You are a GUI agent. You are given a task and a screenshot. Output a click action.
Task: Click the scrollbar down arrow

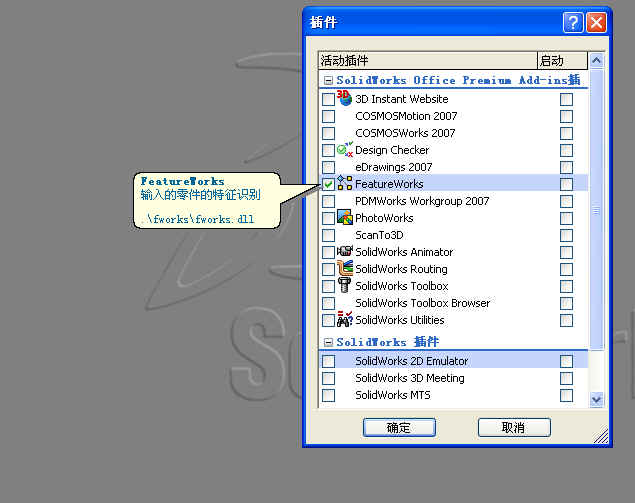pyautogui.click(x=596, y=399)
